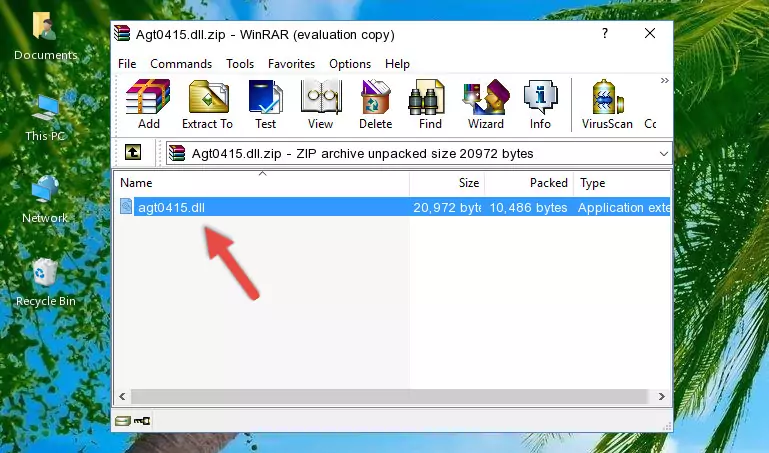Click the agt0415.dll file icon
The height and width of the screenshot is (453, 769).
pyautogui.click(x=126, y=206)
